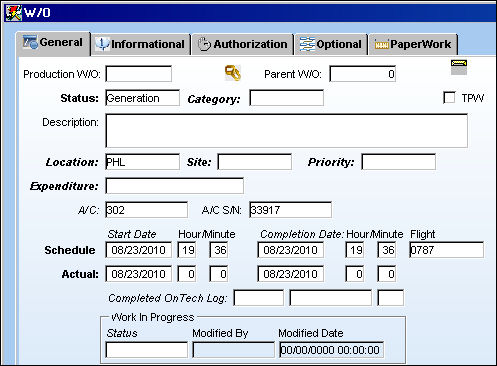
Task: Click middle Completed On Tech Log field
Action: tap(330, 298)
